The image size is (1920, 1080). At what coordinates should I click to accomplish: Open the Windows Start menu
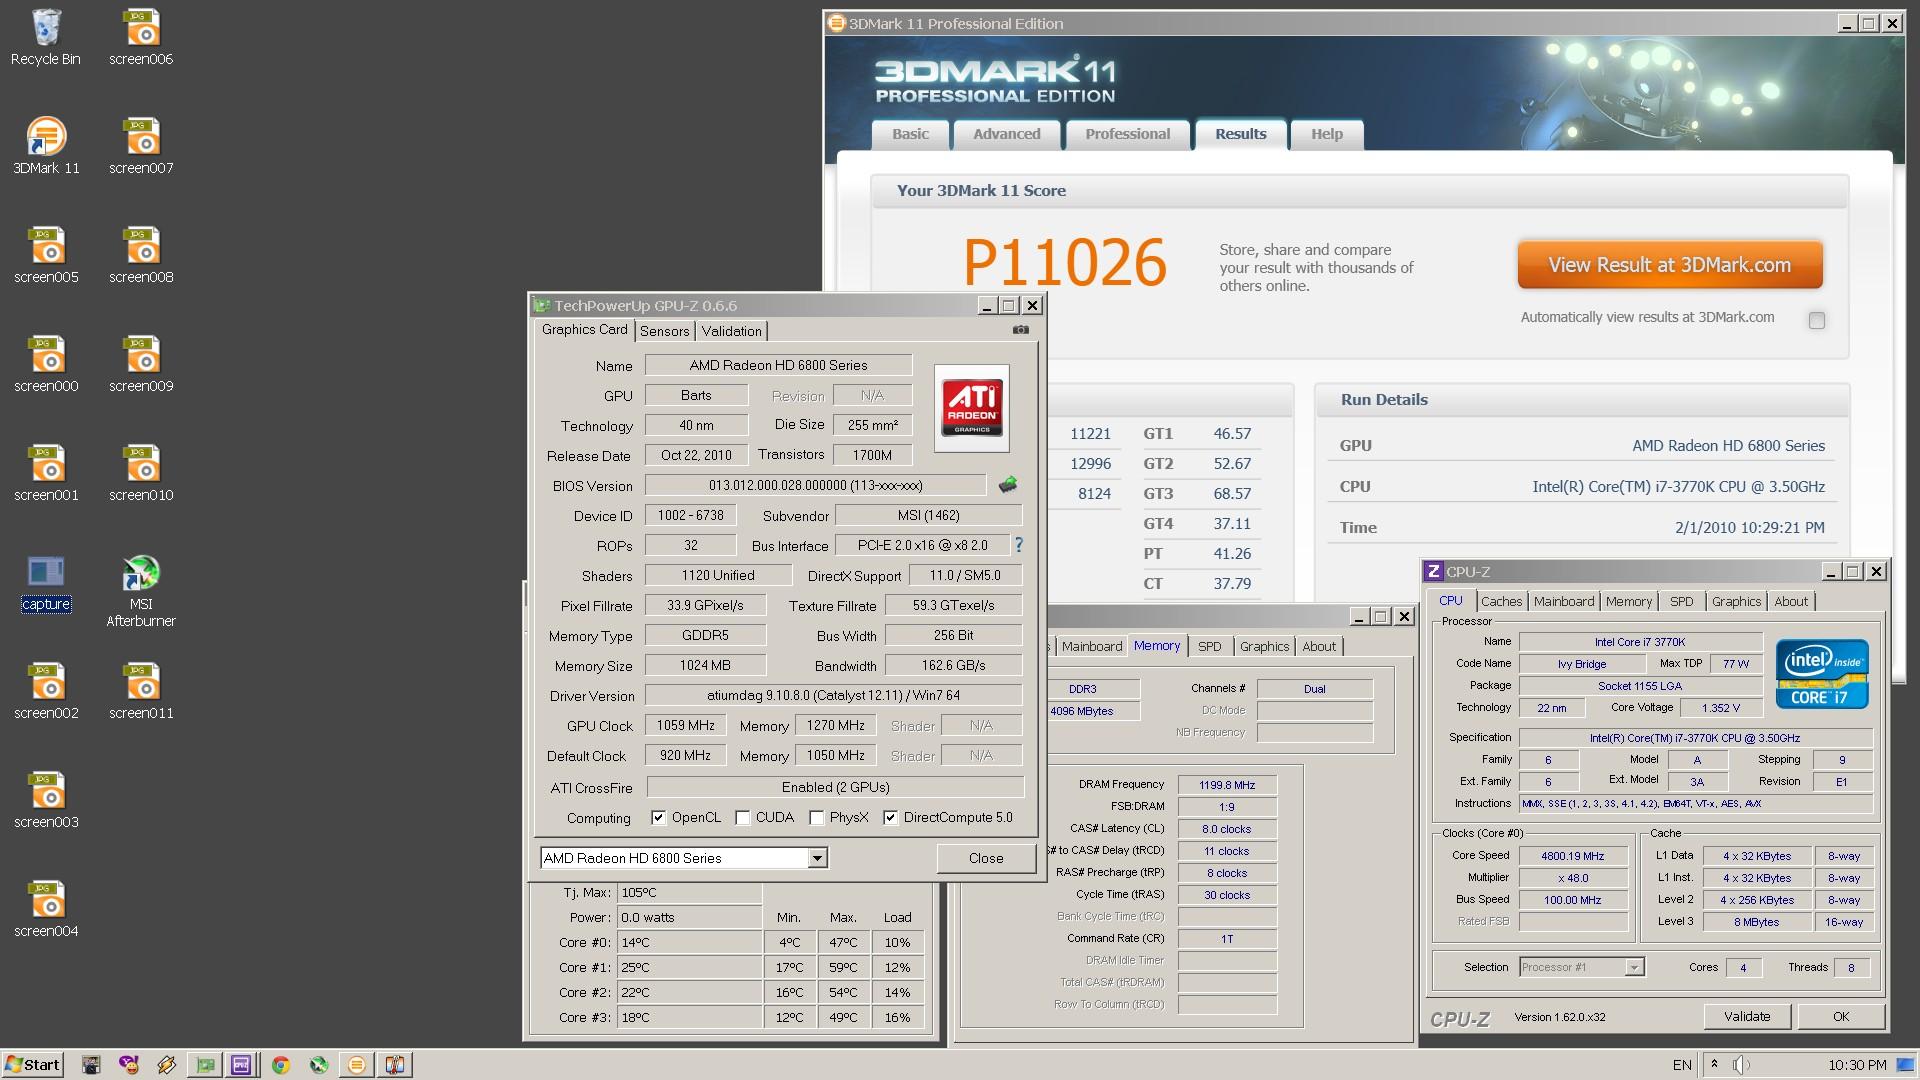[33, 1065]
